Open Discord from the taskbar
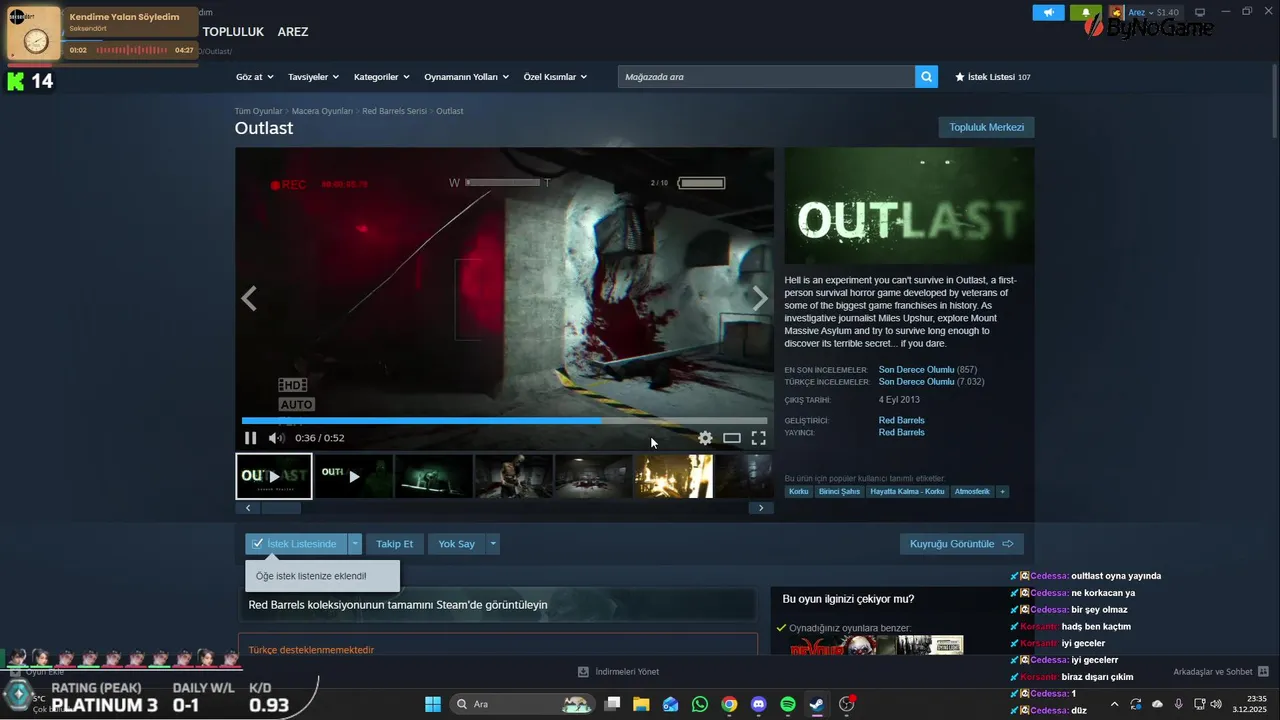This screenshot has width=1280, height=720. pos(759,704)
